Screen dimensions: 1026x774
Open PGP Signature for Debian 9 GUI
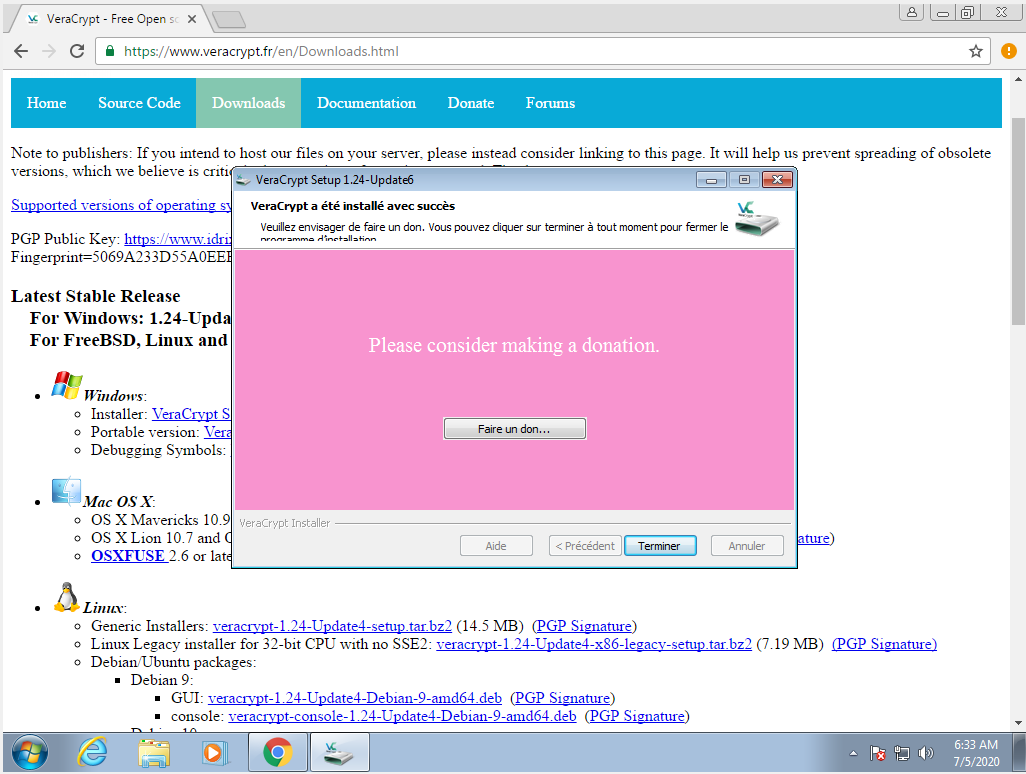[563, 698]
